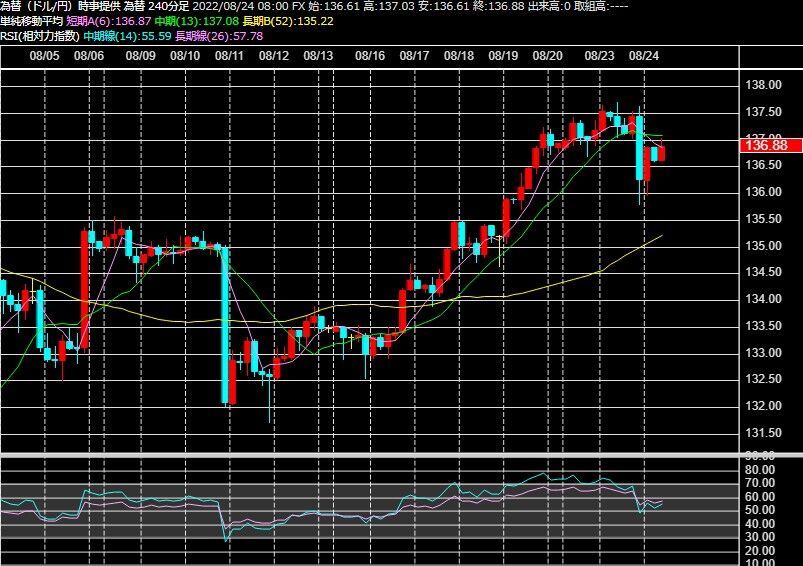
Task: Click the RSI(相対力指数) indicator title
Action: click(40, 36)
